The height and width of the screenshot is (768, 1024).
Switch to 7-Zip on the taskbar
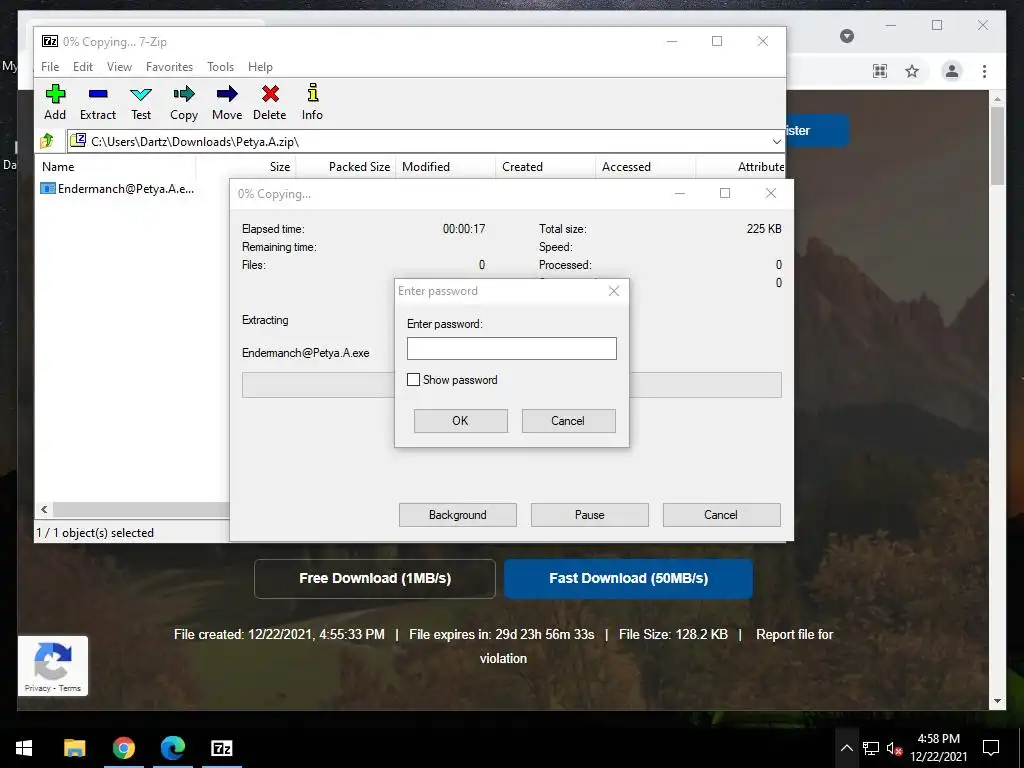(x=222, y=748)
